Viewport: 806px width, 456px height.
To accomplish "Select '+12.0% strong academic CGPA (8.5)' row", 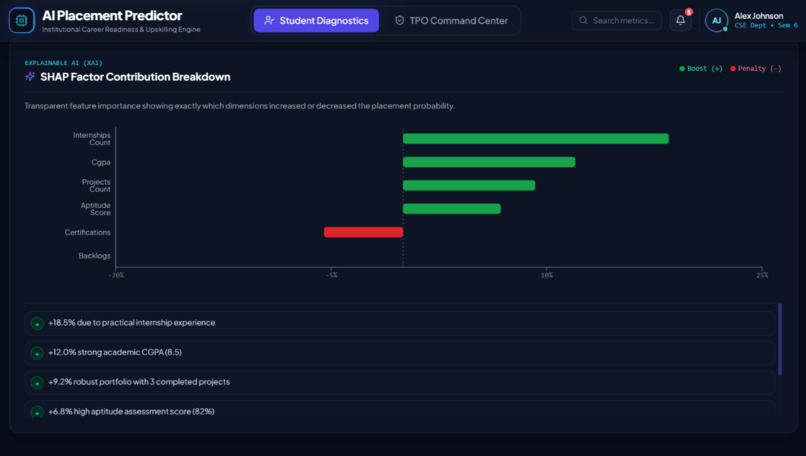I will [400, 353].
